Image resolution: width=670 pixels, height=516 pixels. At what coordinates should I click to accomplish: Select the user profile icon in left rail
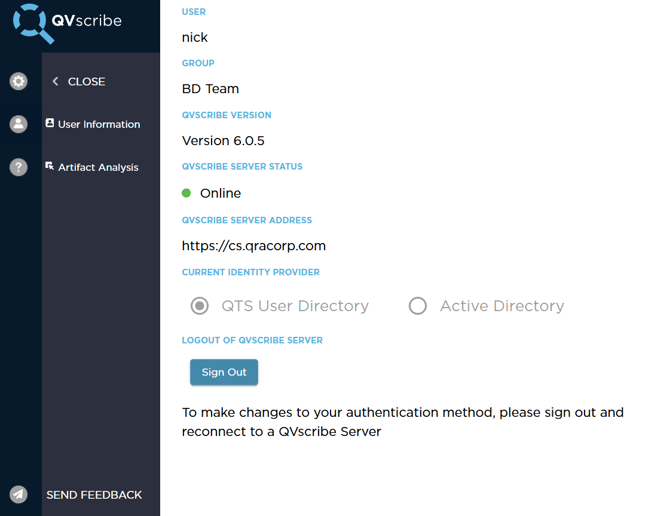pos(18,124)
